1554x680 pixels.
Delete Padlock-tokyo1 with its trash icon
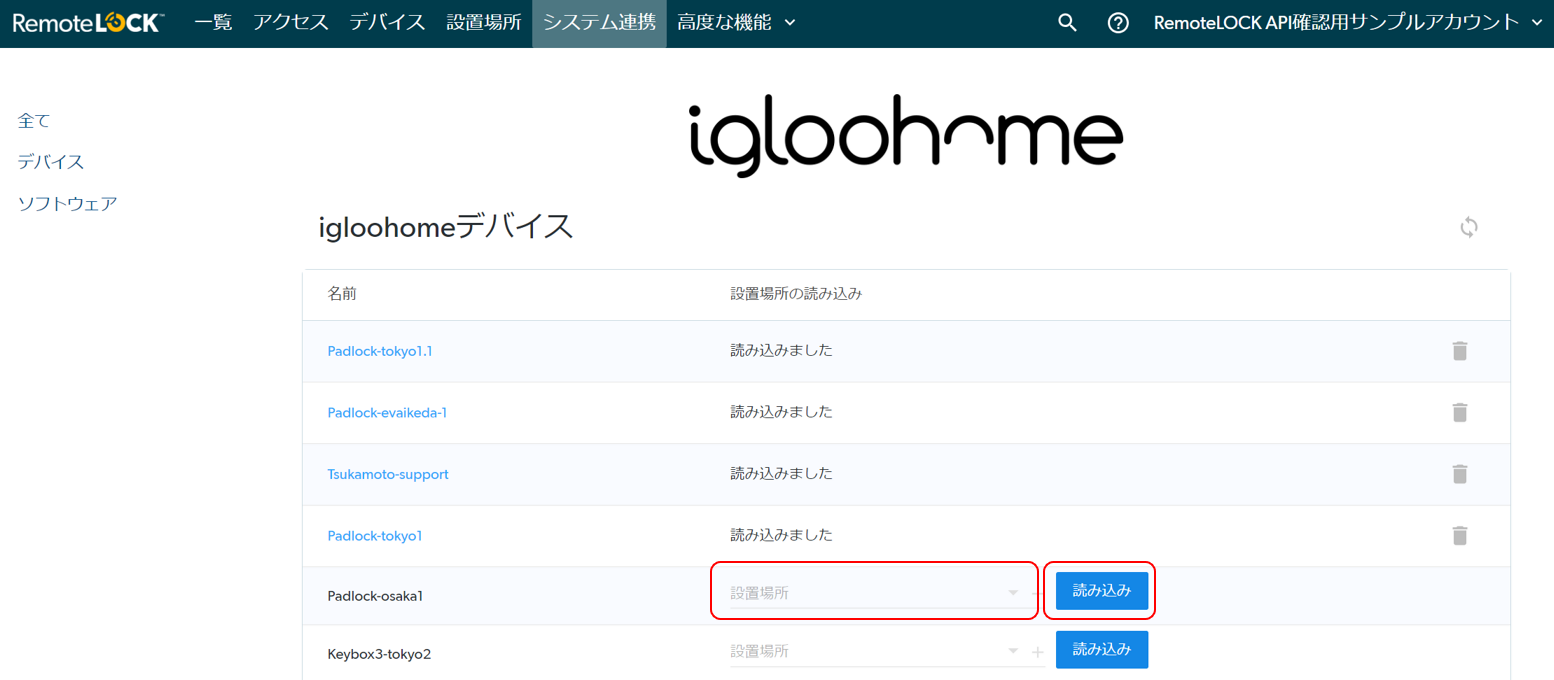pos(1460,536)
